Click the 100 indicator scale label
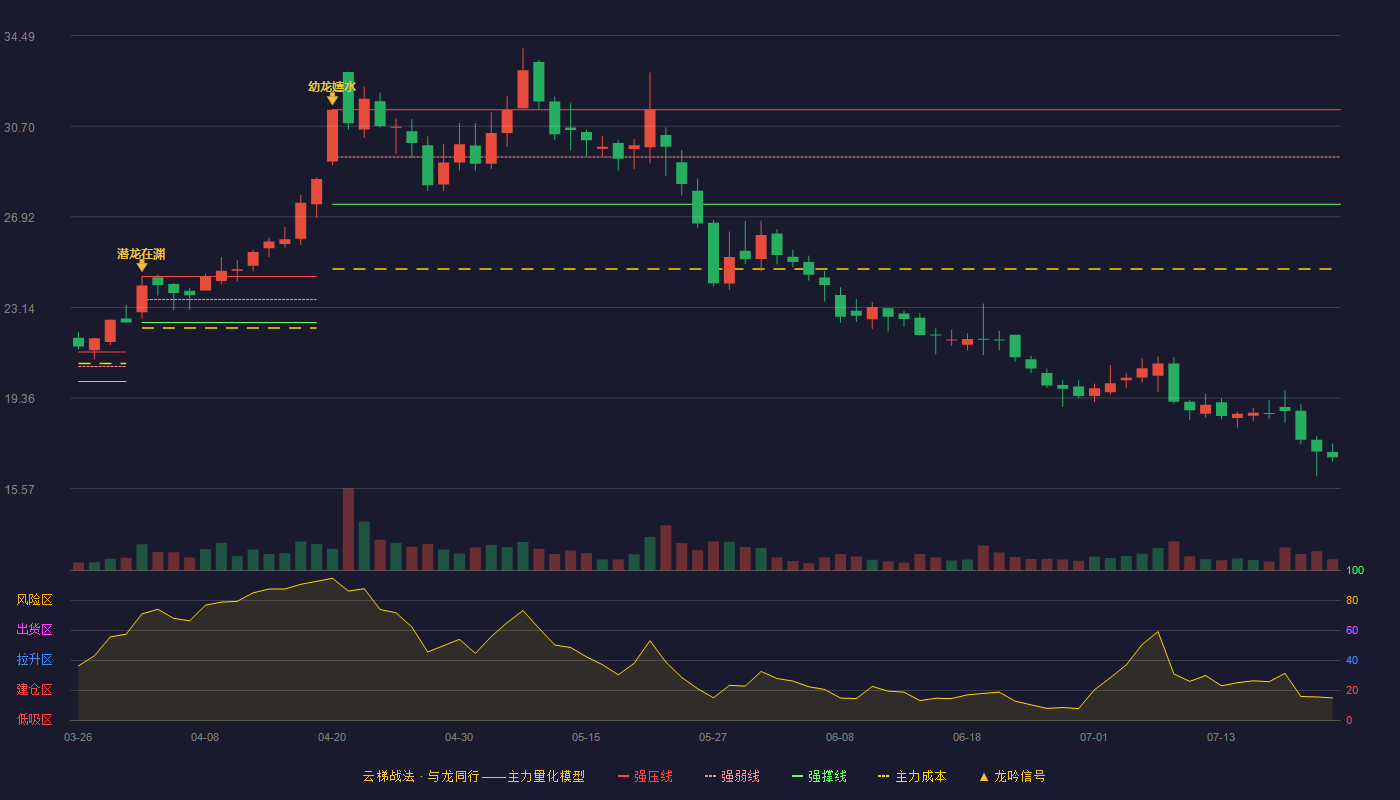 coord(1355,571)
